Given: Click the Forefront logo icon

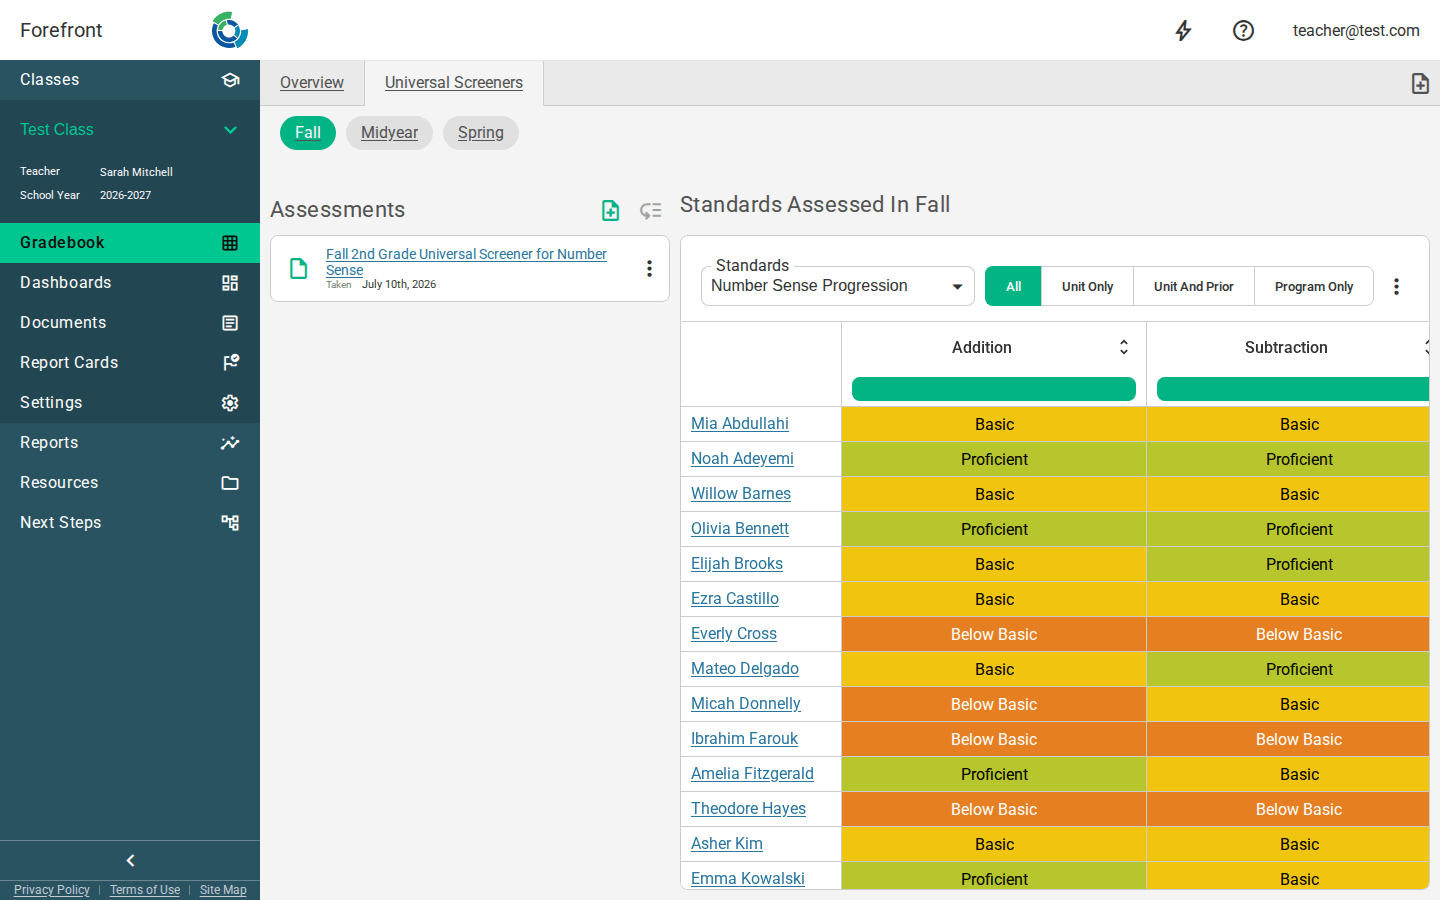Looking at the screenshot, I should tap(230, 30).
